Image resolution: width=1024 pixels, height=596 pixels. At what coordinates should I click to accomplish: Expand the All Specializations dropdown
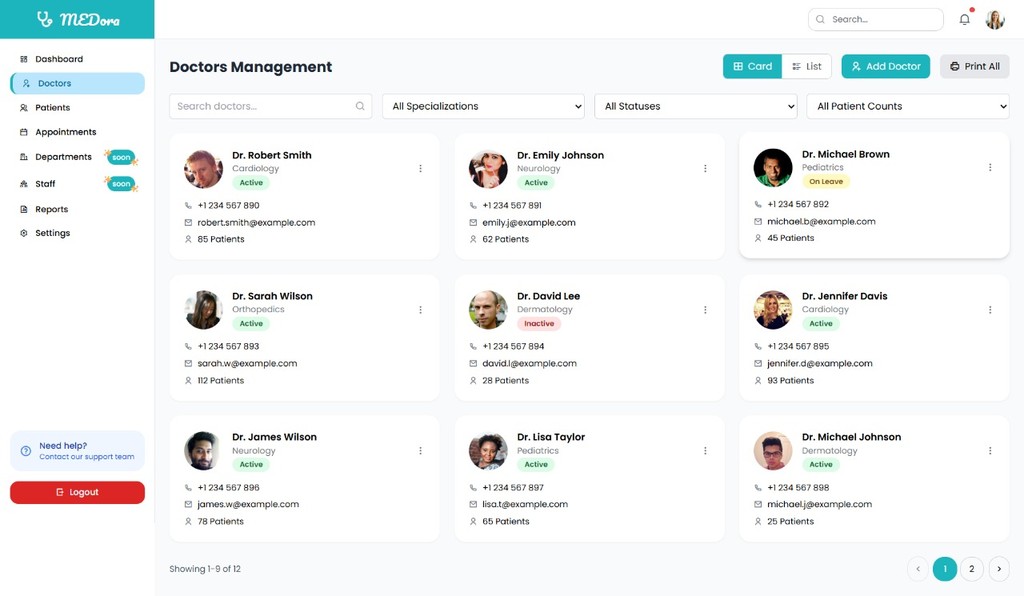tap(483, 106)
